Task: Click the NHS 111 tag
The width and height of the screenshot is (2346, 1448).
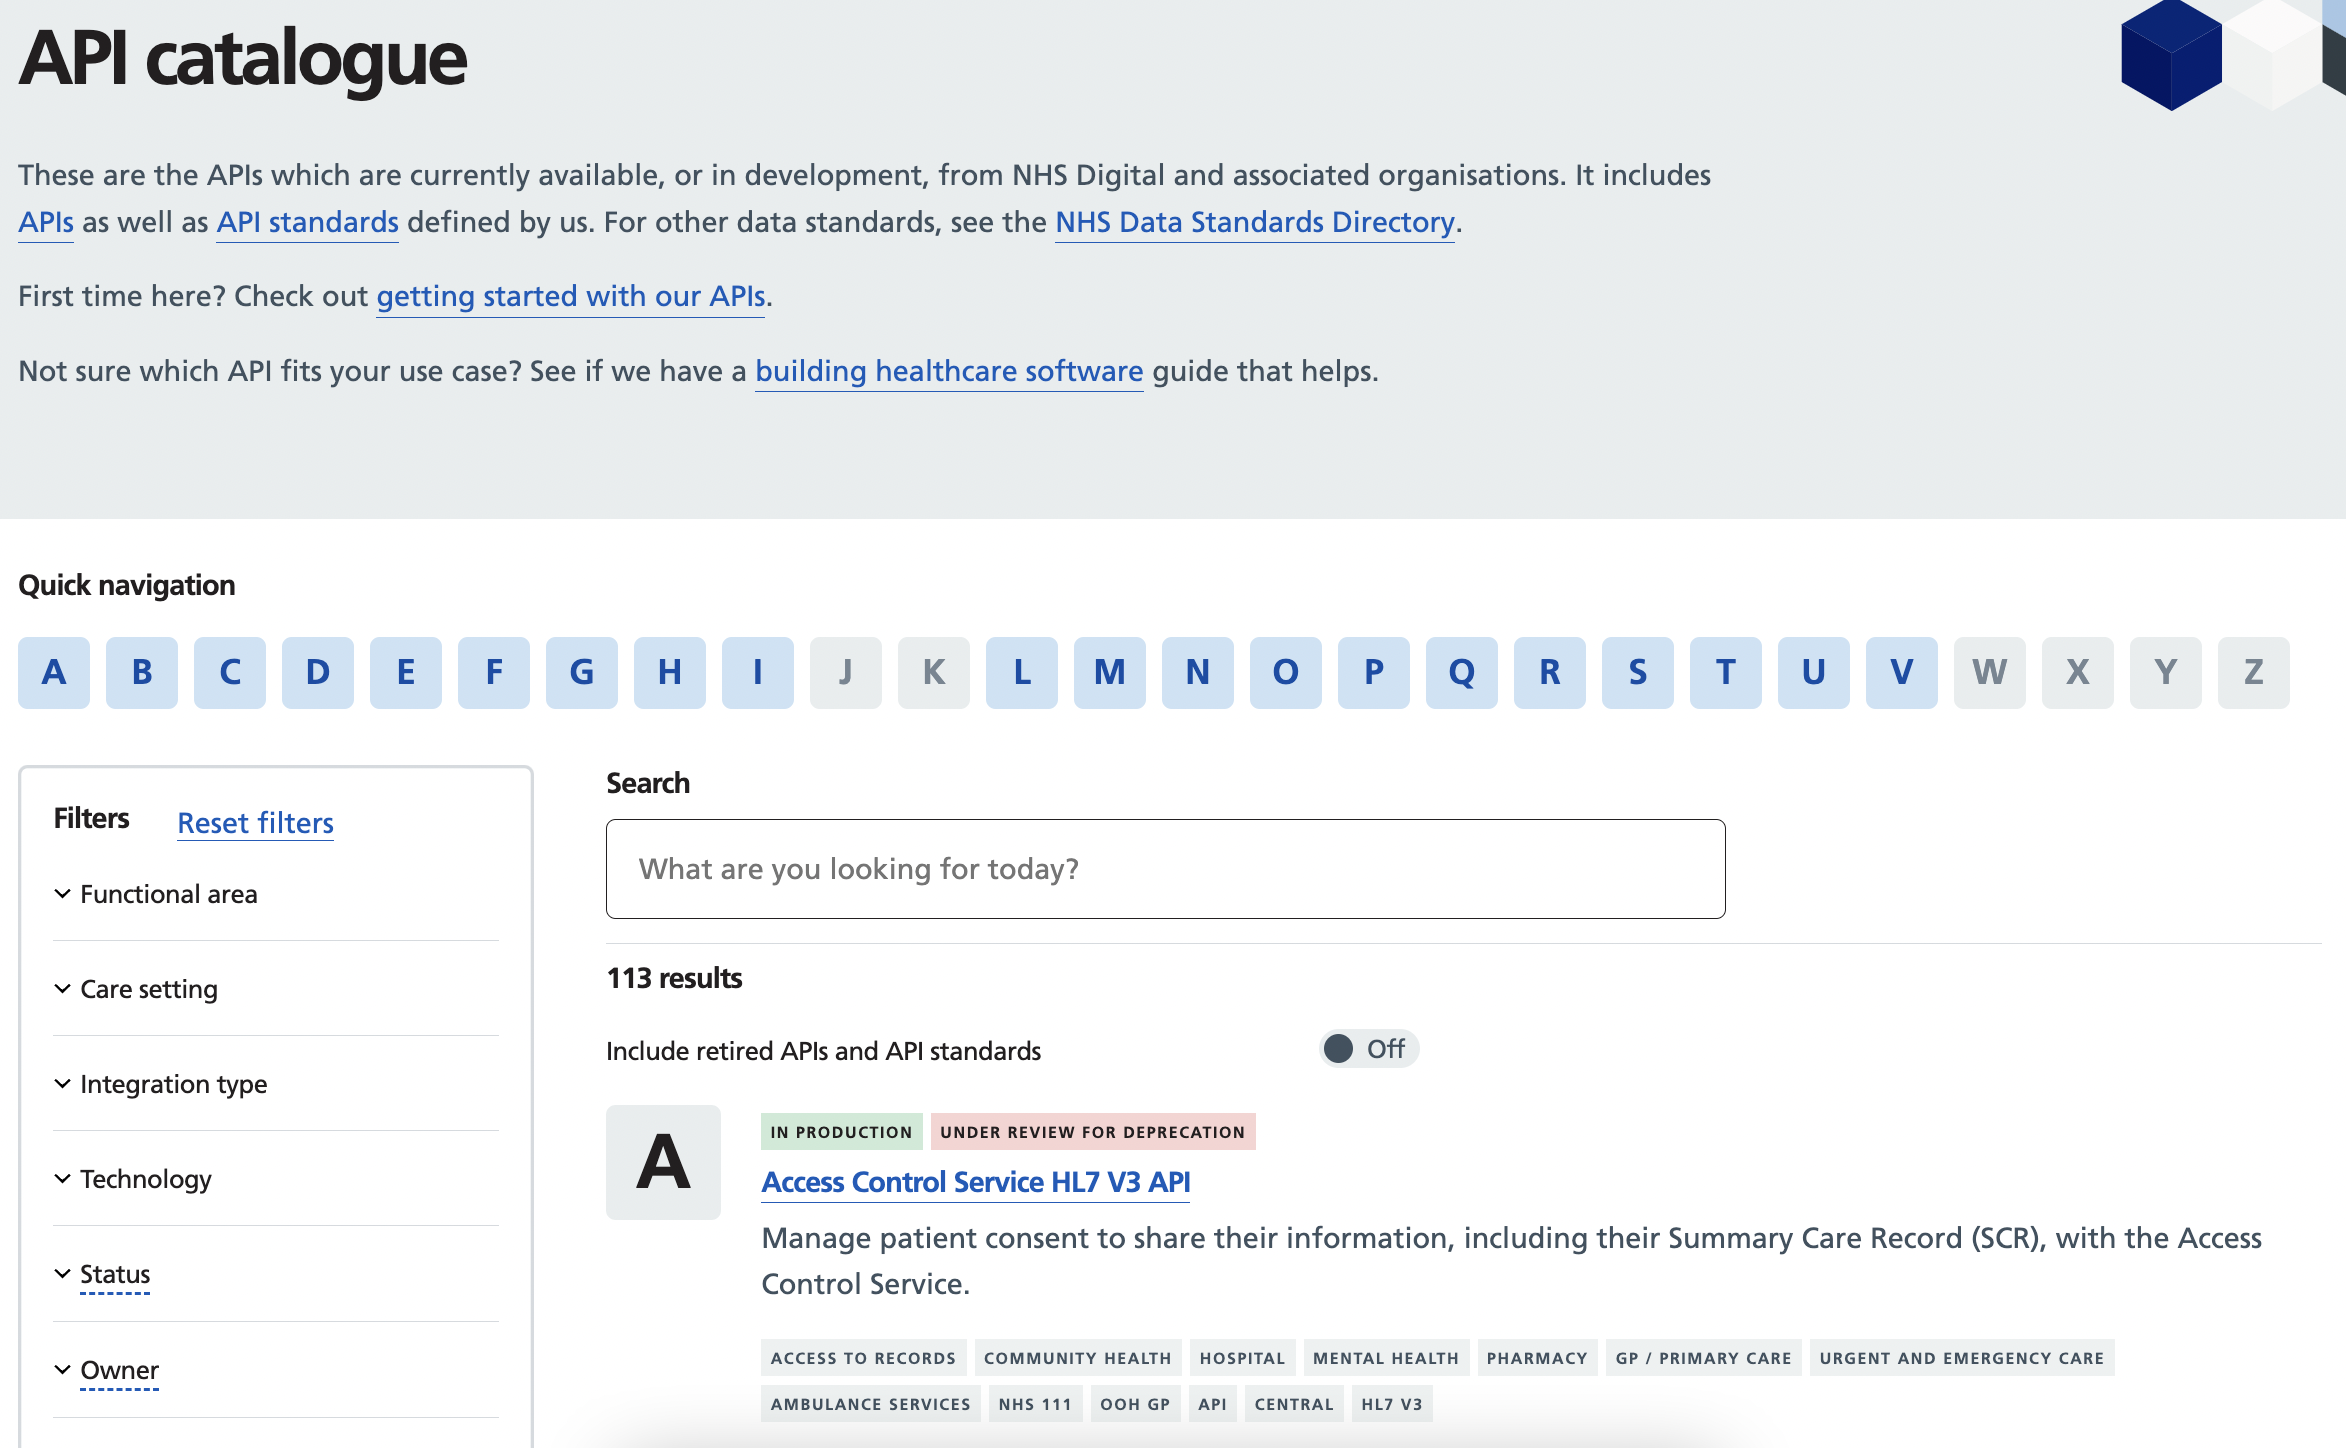Action: click(1035, 1404)
